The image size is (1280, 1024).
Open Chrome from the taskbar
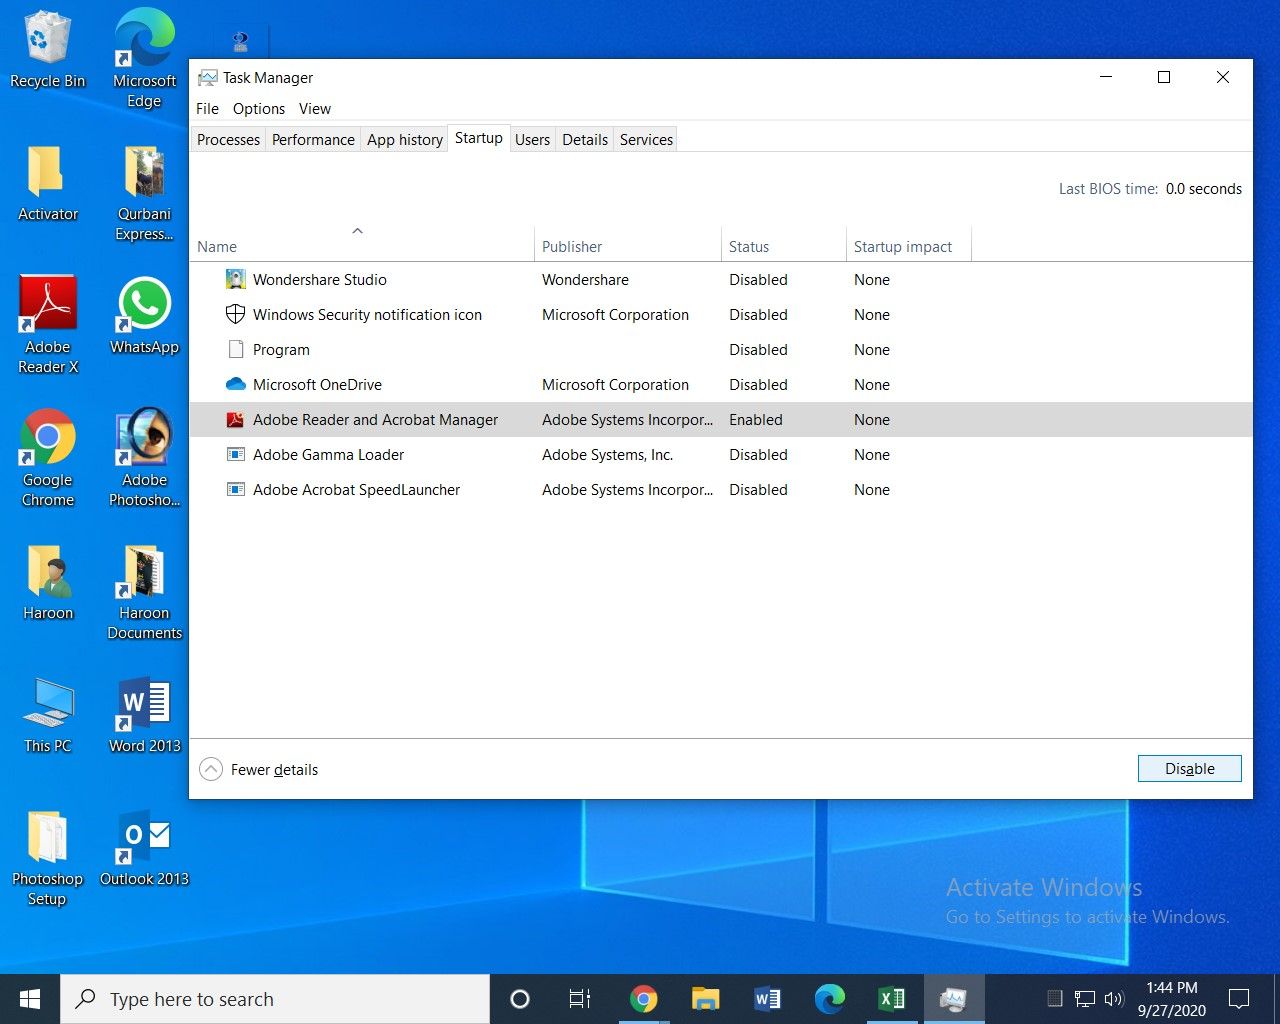[644, 999]
